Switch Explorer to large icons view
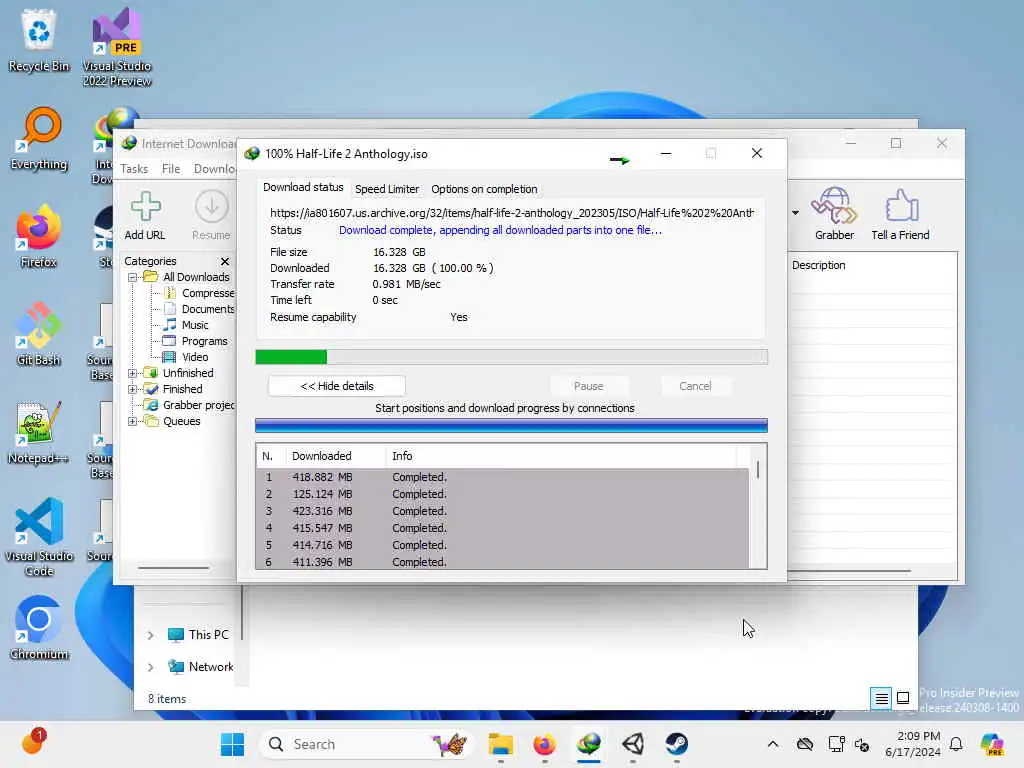Viewport: 1024px width, 768px height. pos(903,698)
